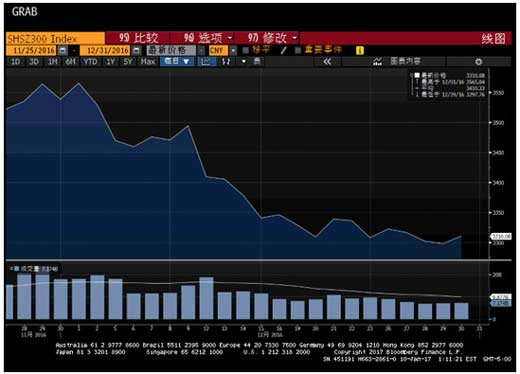Click the CNY currency field
Viewport: 520px width, 374px height.
coord(218,50)
